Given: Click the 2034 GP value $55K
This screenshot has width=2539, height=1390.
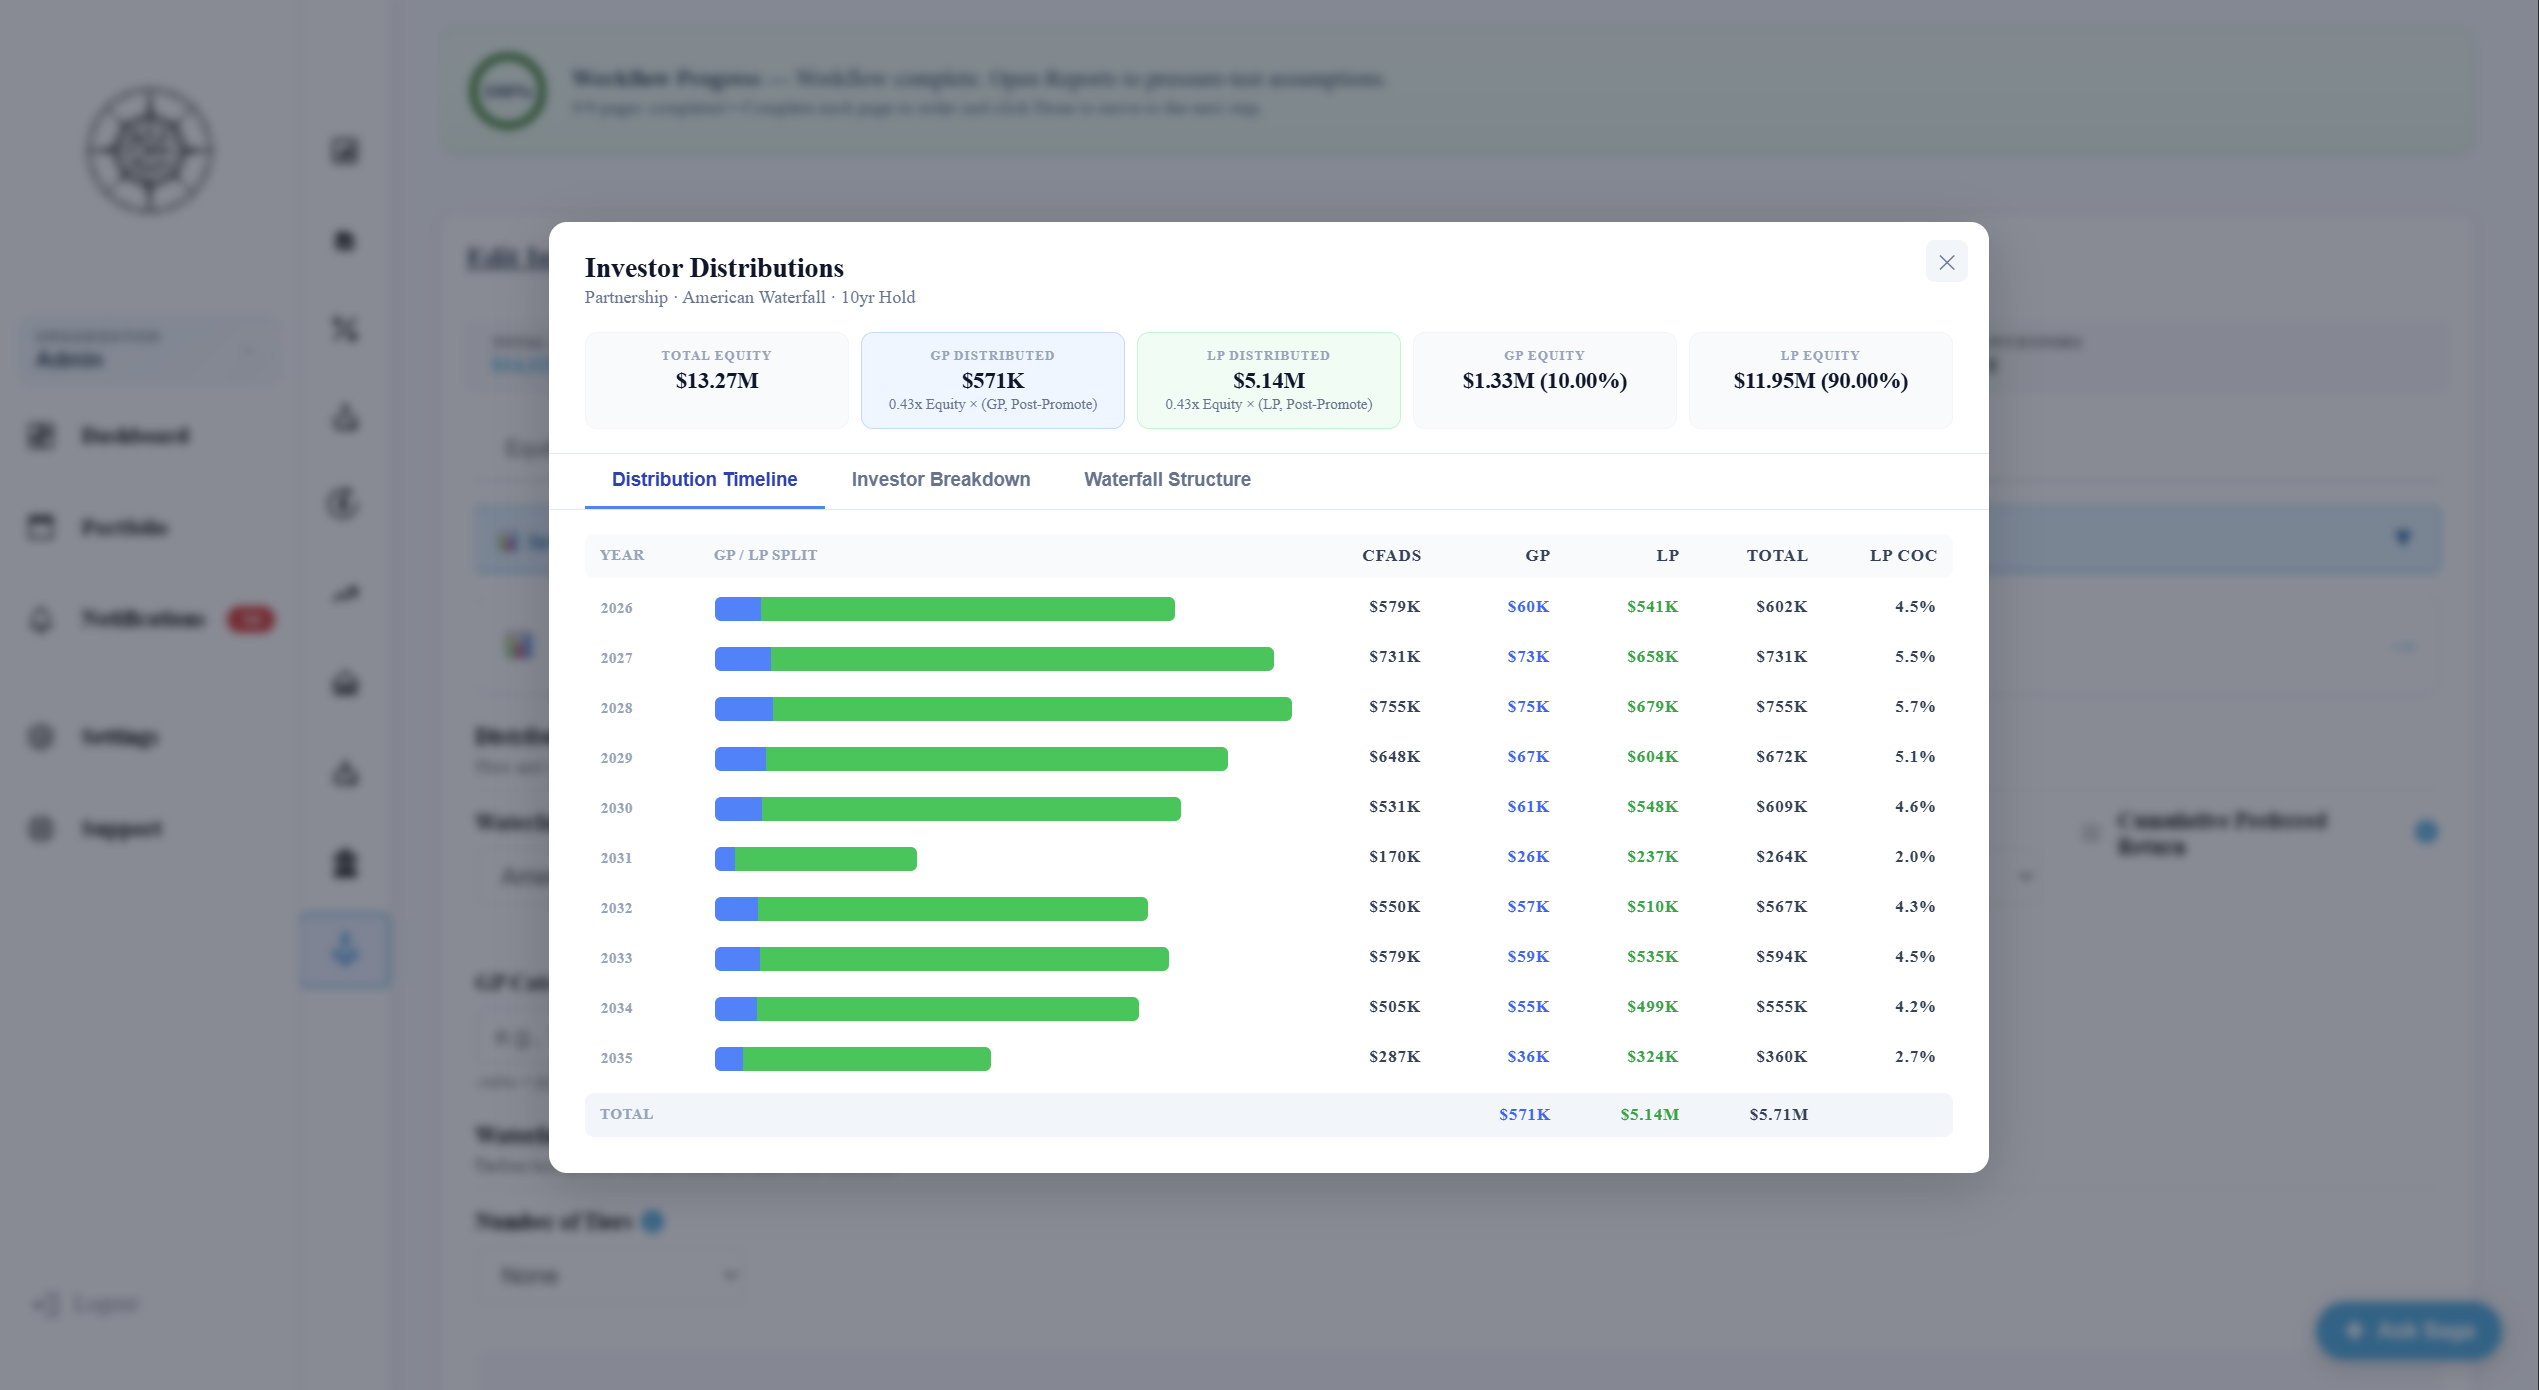Looking at the screenshot, I should click(x=1528, y=1006).
